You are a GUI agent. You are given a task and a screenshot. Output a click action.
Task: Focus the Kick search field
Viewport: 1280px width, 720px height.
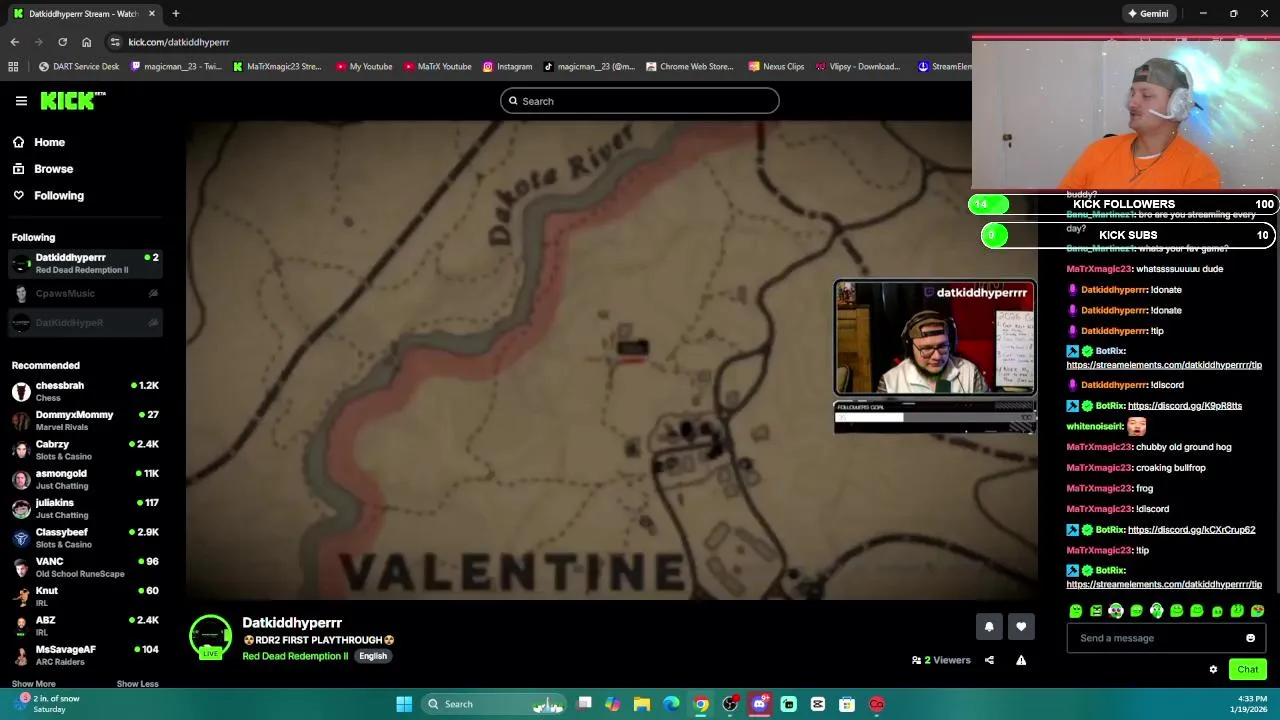[640, 101]
